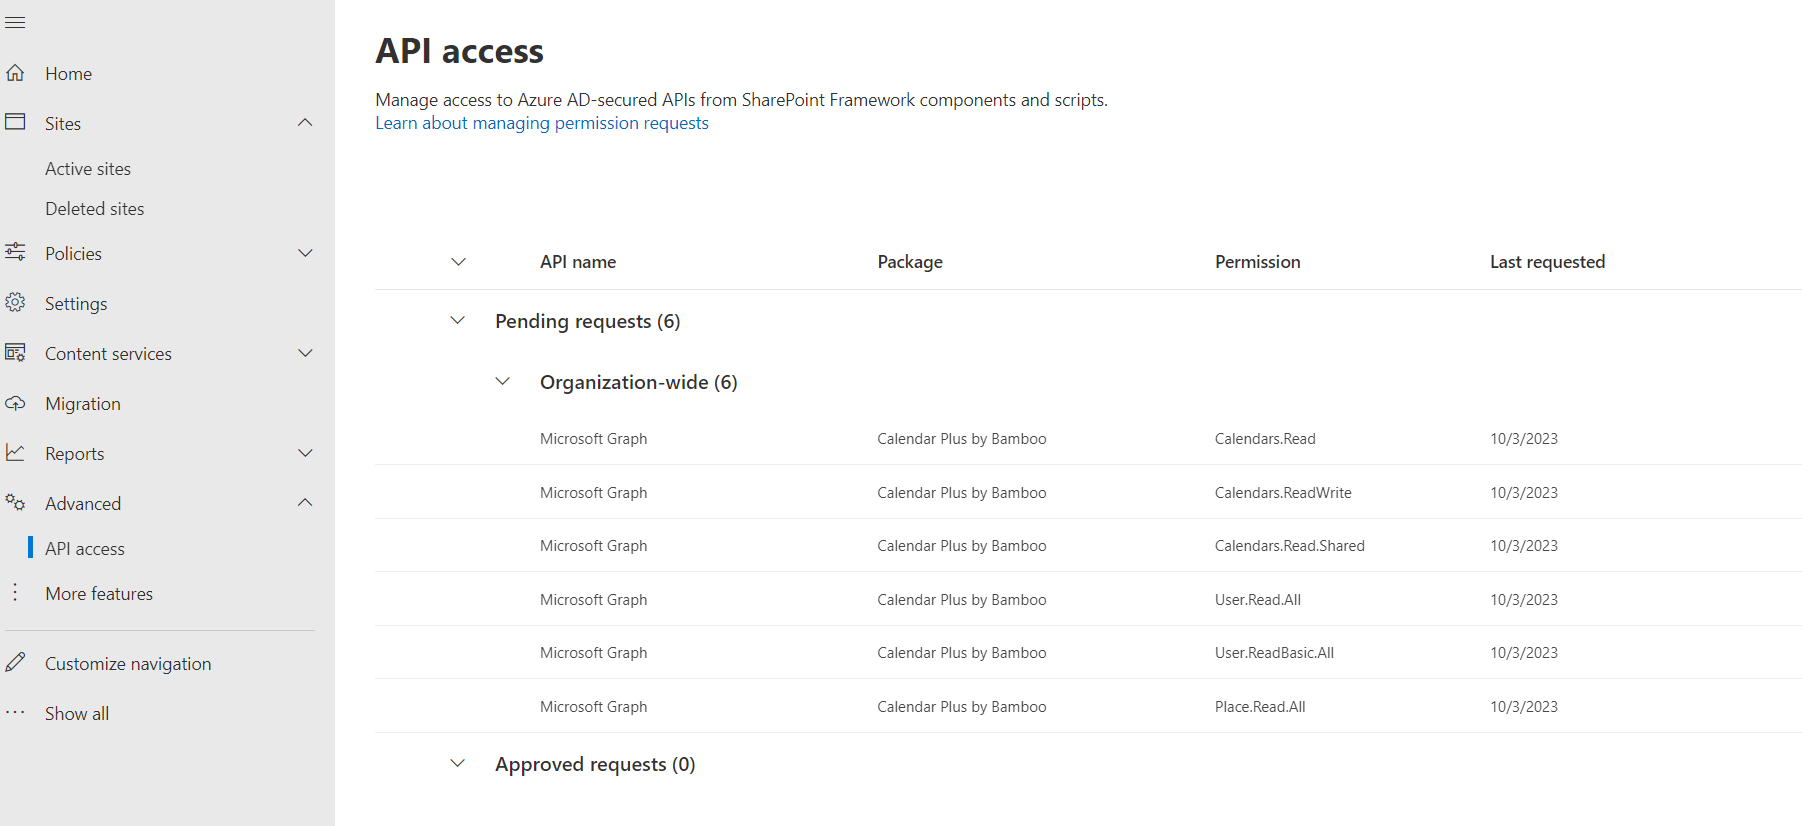
Task: Click the Content services icon
Action: (15, 352)
